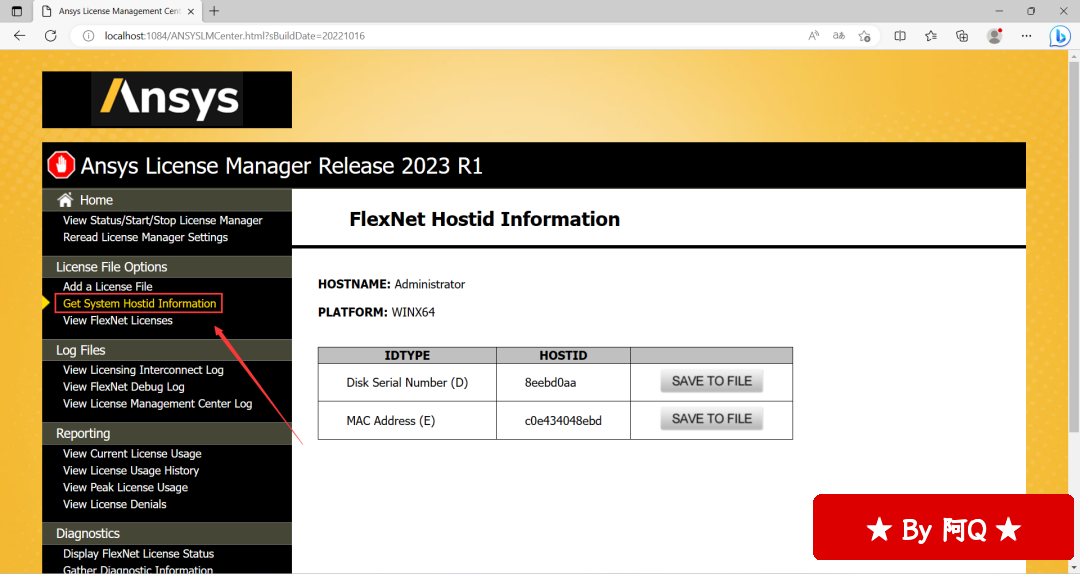Open Display FlexNet License Status
The height and width of the screenshot is (574, 1080).
[138, 554]
